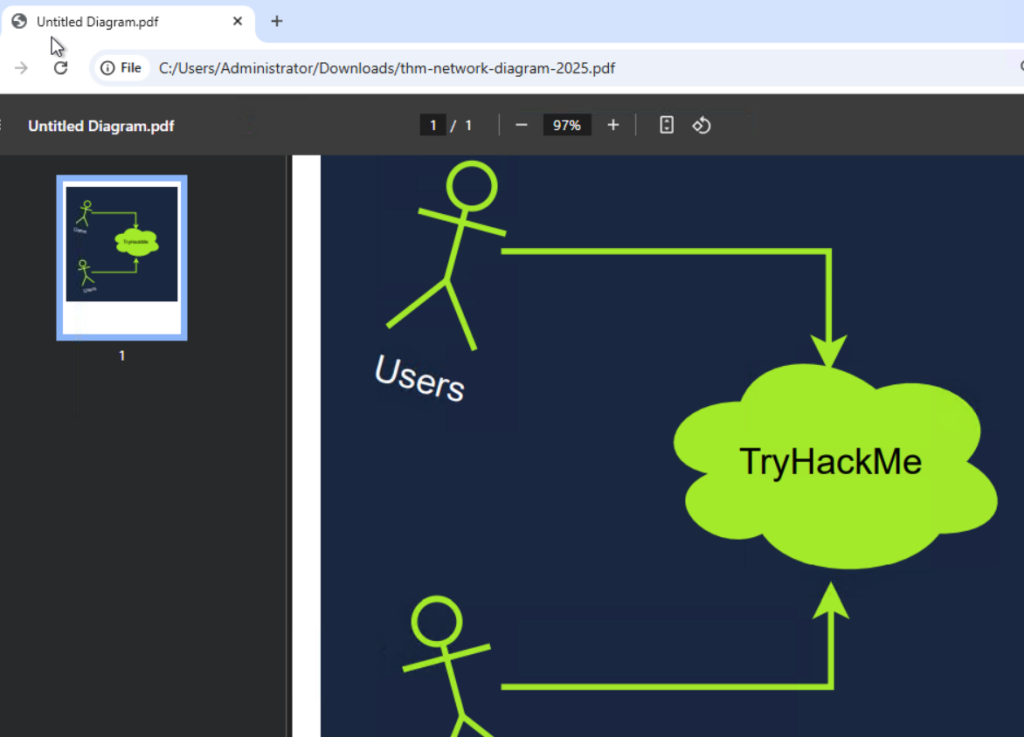
Task: Zoom out using the minus button
Action: click(521, 125)
